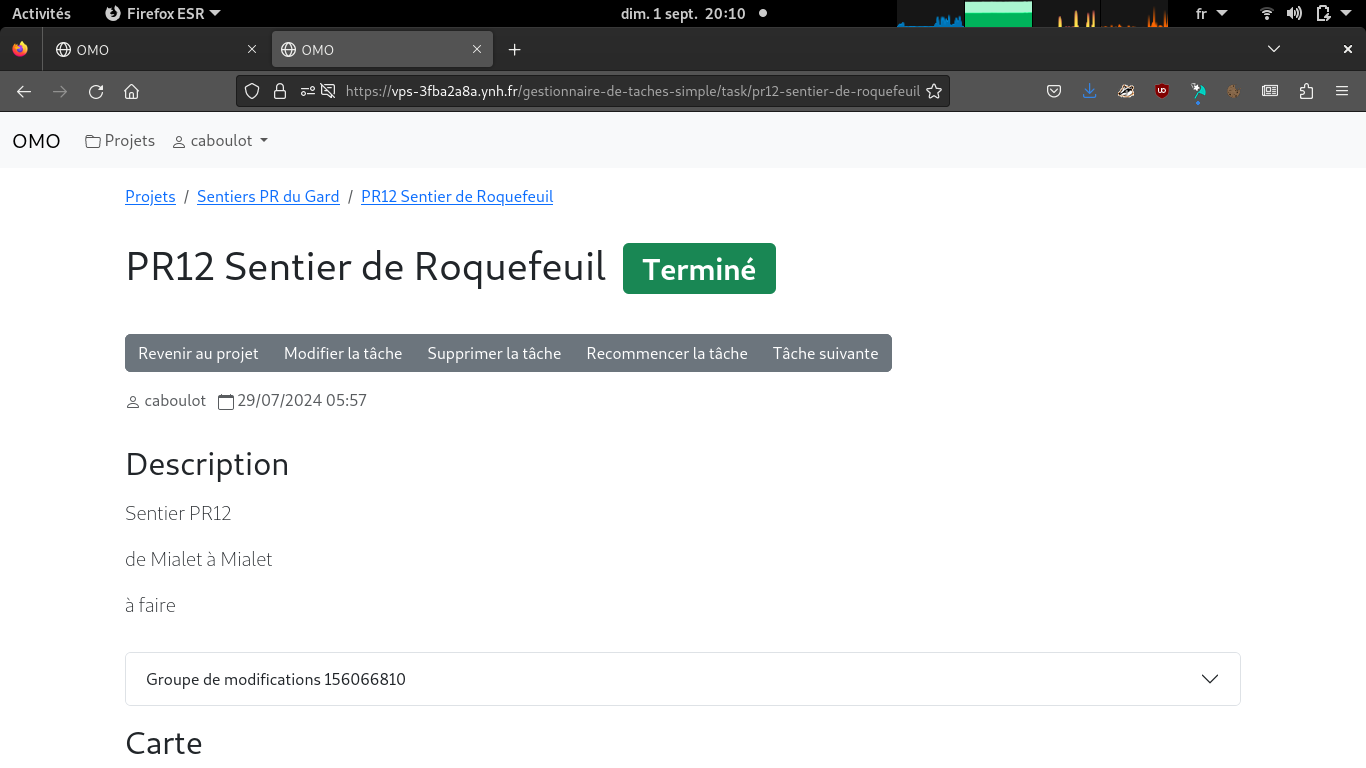The width and height of the screenshot is (1366, 768).
Task: Go to the browser home page
Action: coord(131,91)
